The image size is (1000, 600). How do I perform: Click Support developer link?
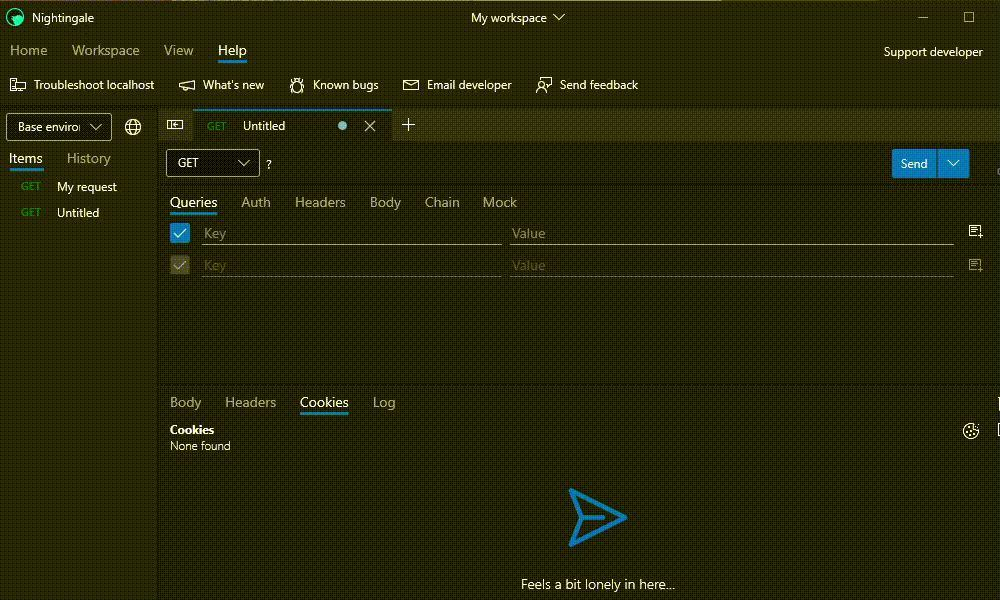(x=932, y=52)
